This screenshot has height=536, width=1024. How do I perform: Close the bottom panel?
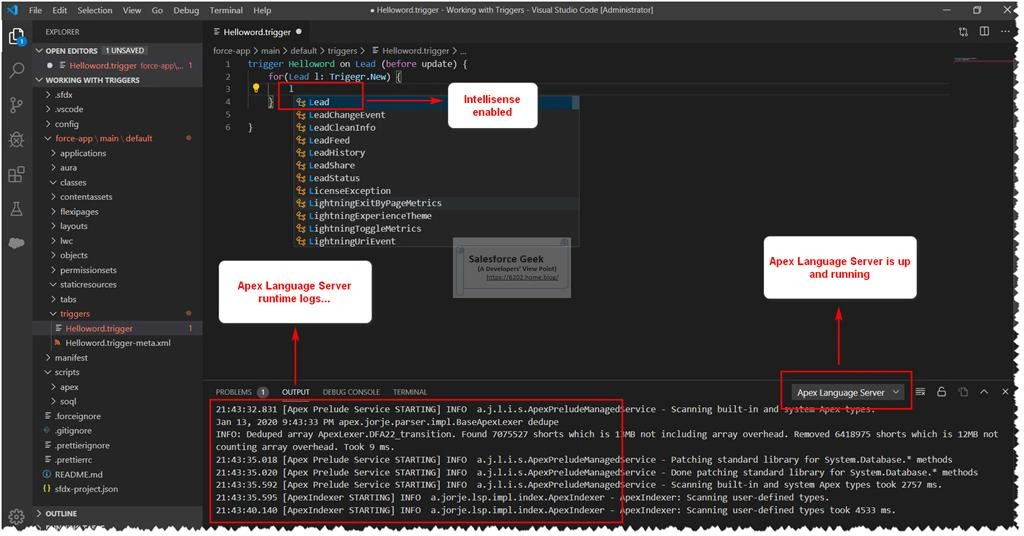coord(1005,392)
